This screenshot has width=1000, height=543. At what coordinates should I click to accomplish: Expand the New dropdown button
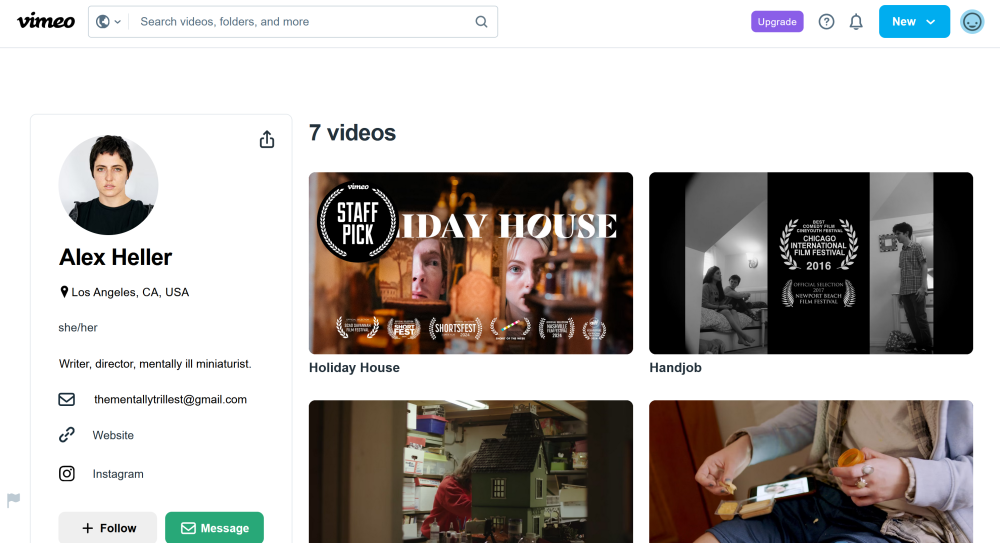(914, 22)
